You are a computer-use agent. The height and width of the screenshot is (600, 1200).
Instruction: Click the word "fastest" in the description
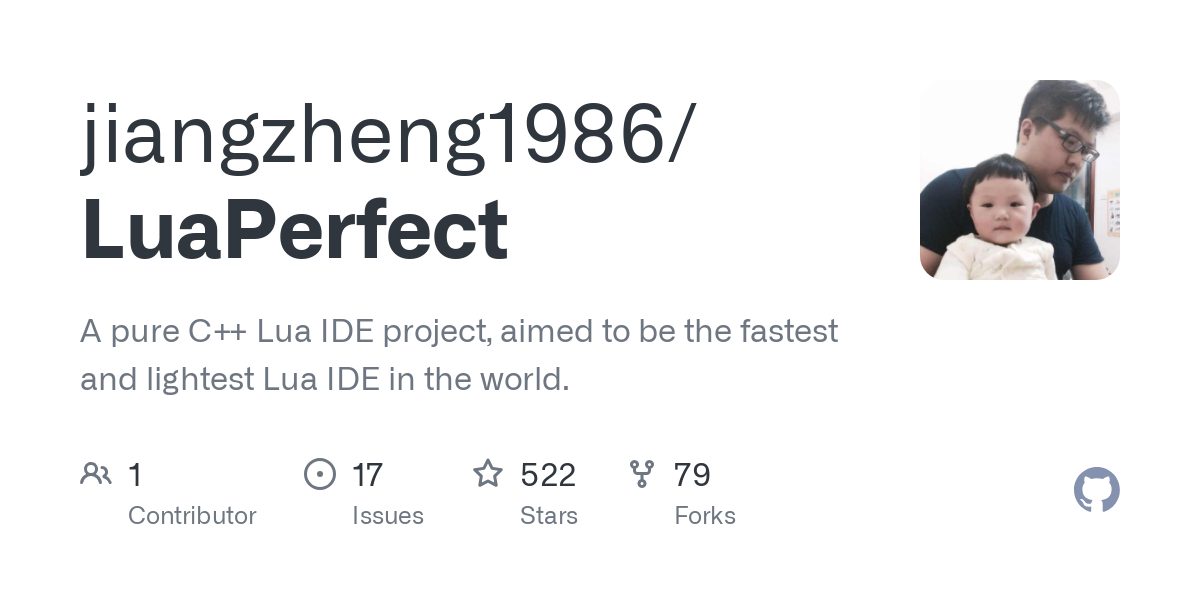click(789, 331)
